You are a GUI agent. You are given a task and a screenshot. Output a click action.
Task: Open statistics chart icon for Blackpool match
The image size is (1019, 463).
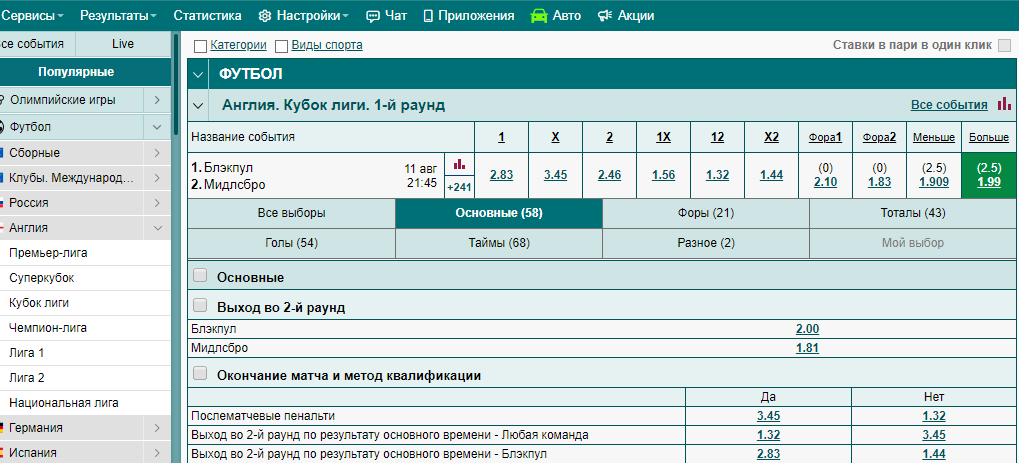coord(459,164)
